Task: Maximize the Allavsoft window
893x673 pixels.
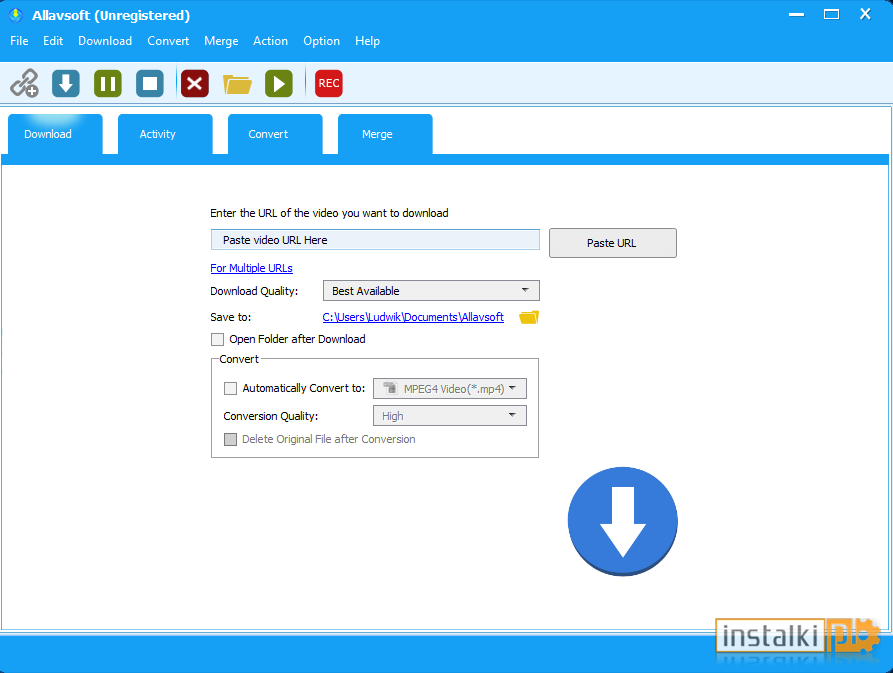Action: pos(831,15)
